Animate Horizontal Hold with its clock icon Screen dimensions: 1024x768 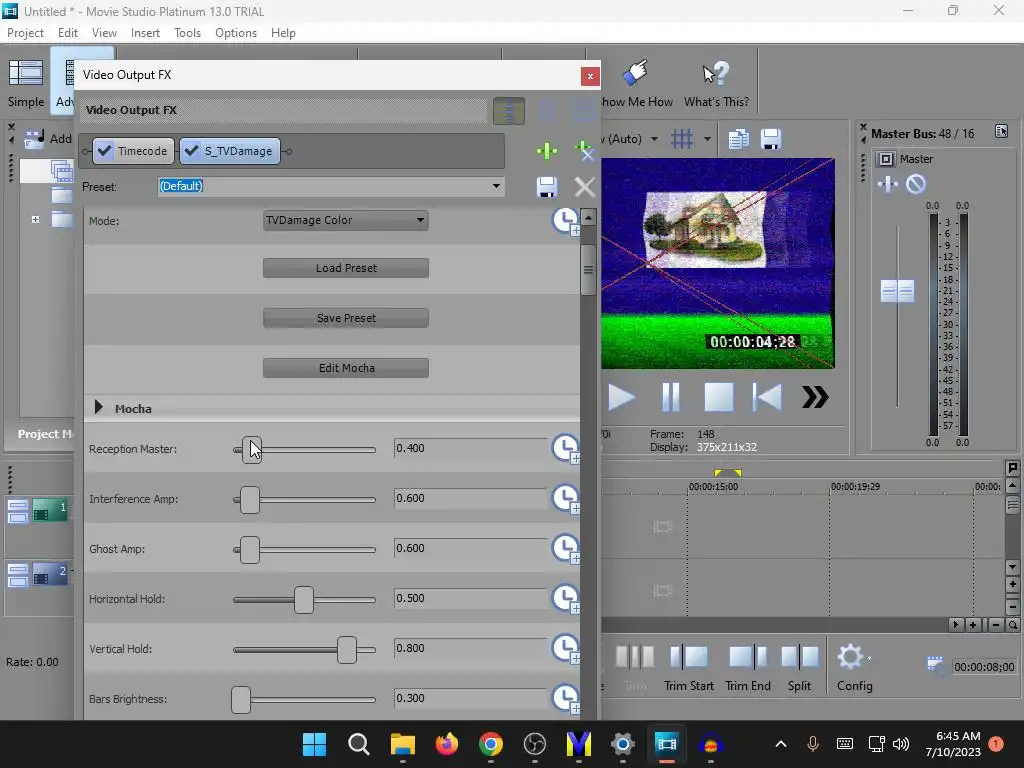coord(566,598)
